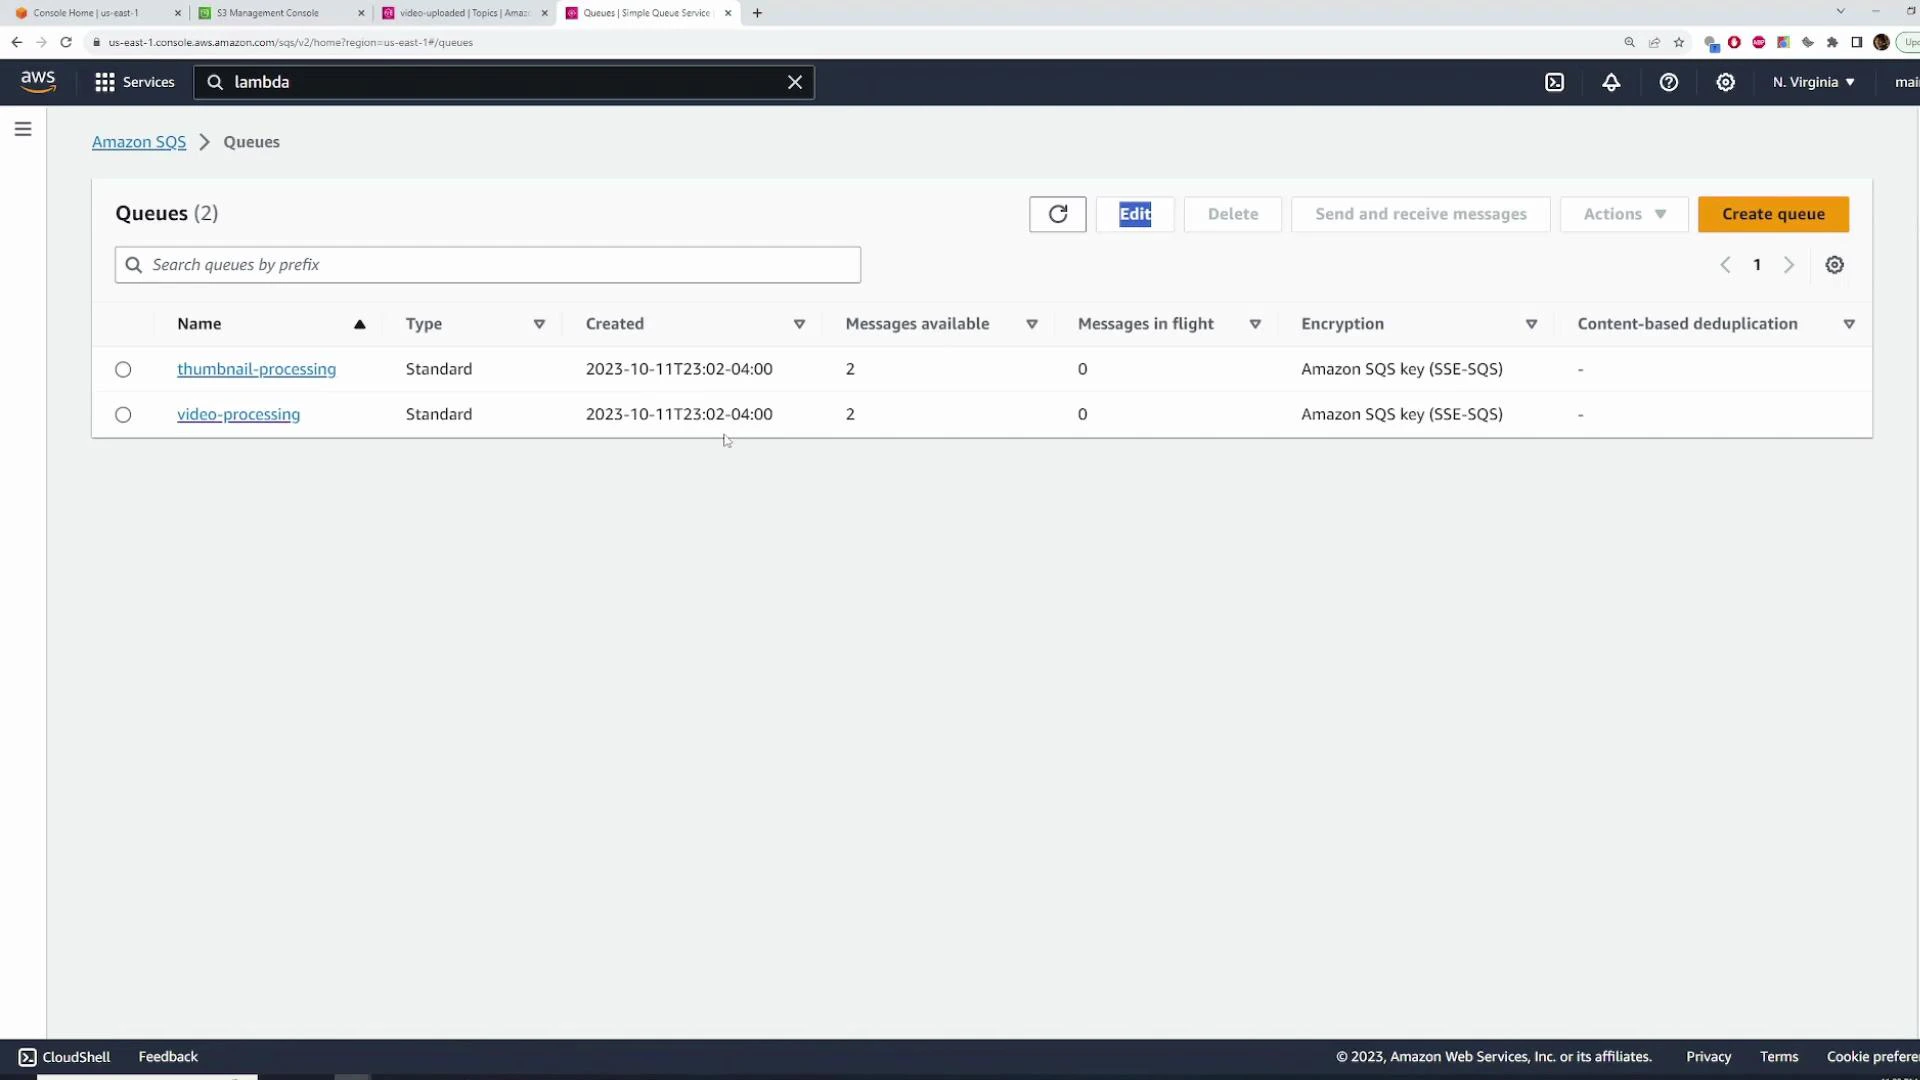Screen dimensions: 1920x1080
Task: Refresh the queues list
Action: point(1057,214)
